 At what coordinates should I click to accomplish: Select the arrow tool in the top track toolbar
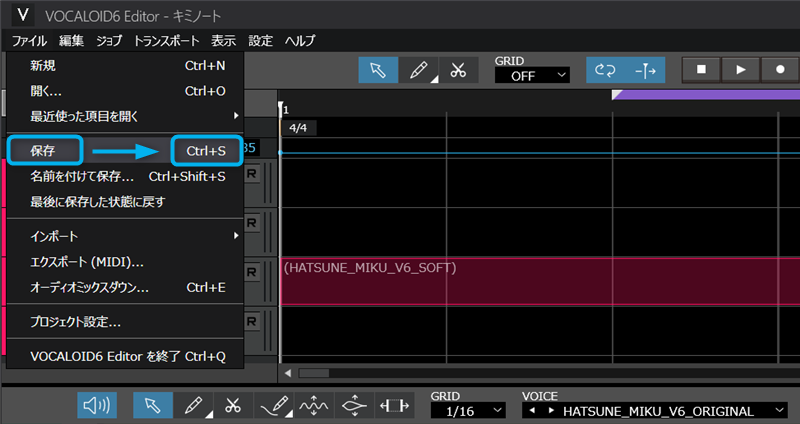pyautogui.click(x=378, y=70)
